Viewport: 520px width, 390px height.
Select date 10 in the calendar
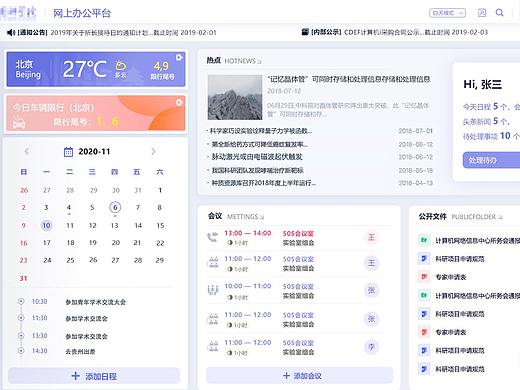point(46,225)
